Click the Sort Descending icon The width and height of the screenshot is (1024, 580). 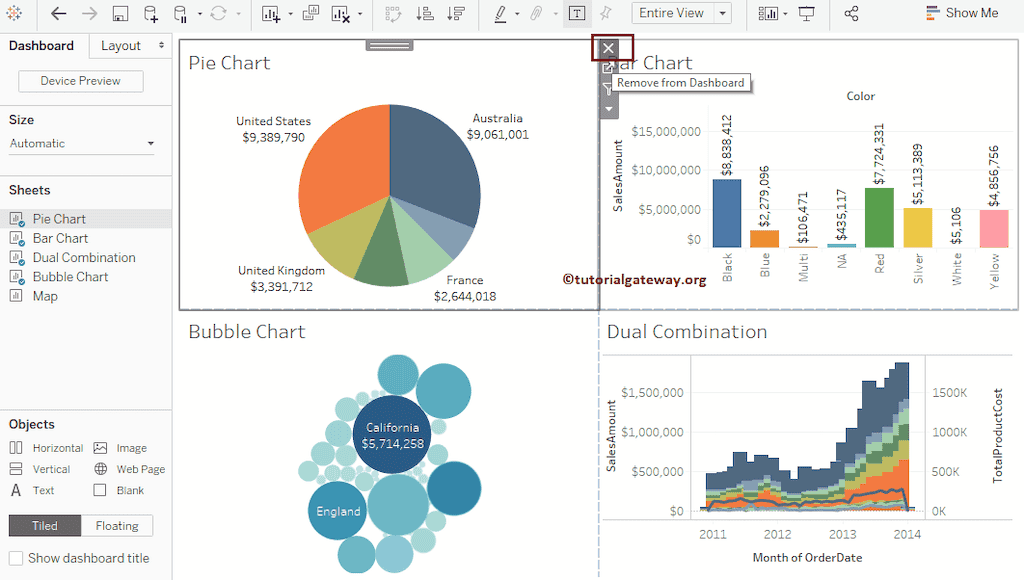point(456,13)
